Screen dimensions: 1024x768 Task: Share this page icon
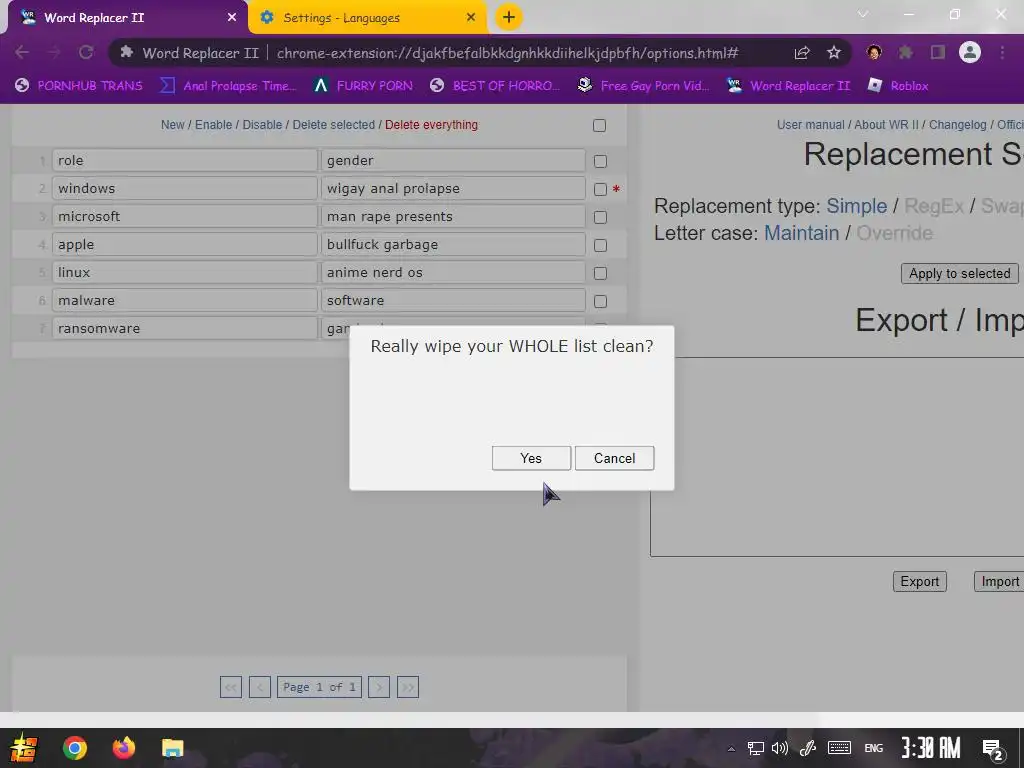pyautogui.click(x=802, y=53)
